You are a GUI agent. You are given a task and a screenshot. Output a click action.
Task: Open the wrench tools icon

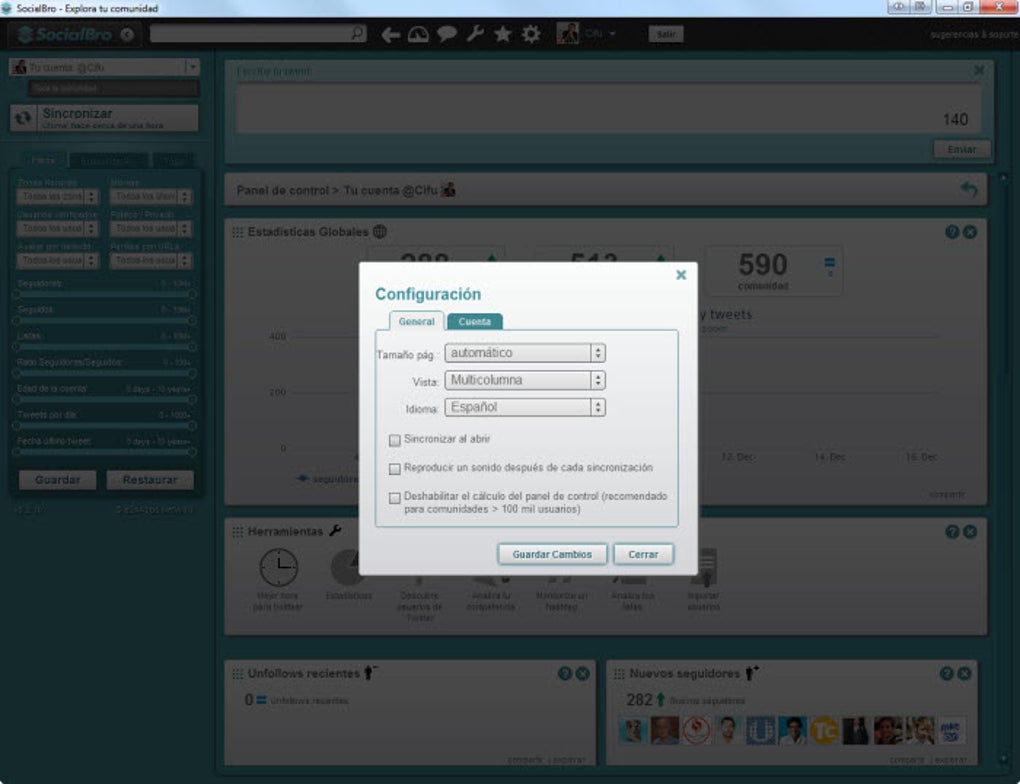click(475, 34)
